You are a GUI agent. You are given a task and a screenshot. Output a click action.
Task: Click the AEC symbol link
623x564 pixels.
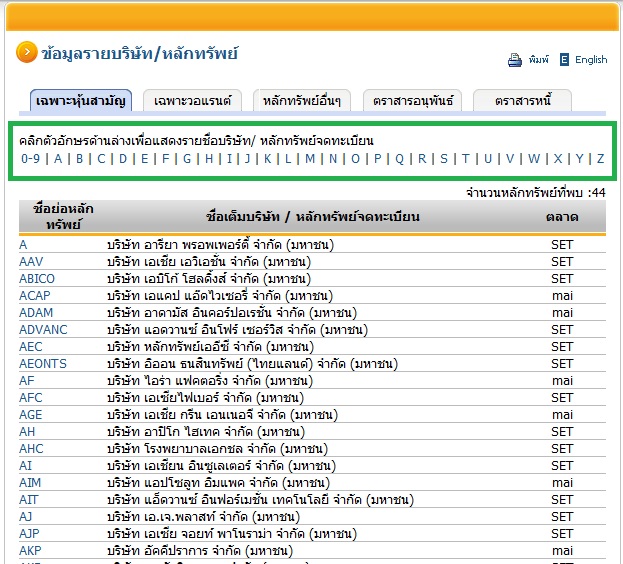tap(31, 347)
